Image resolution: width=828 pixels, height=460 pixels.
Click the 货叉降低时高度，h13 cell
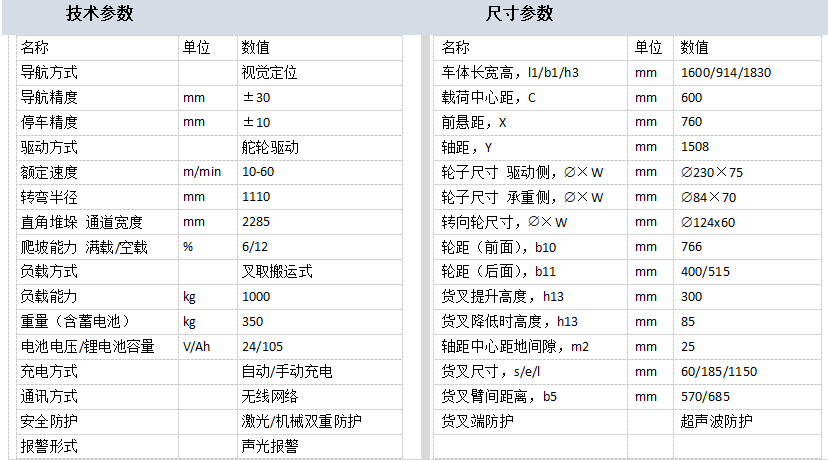(531, 322)
